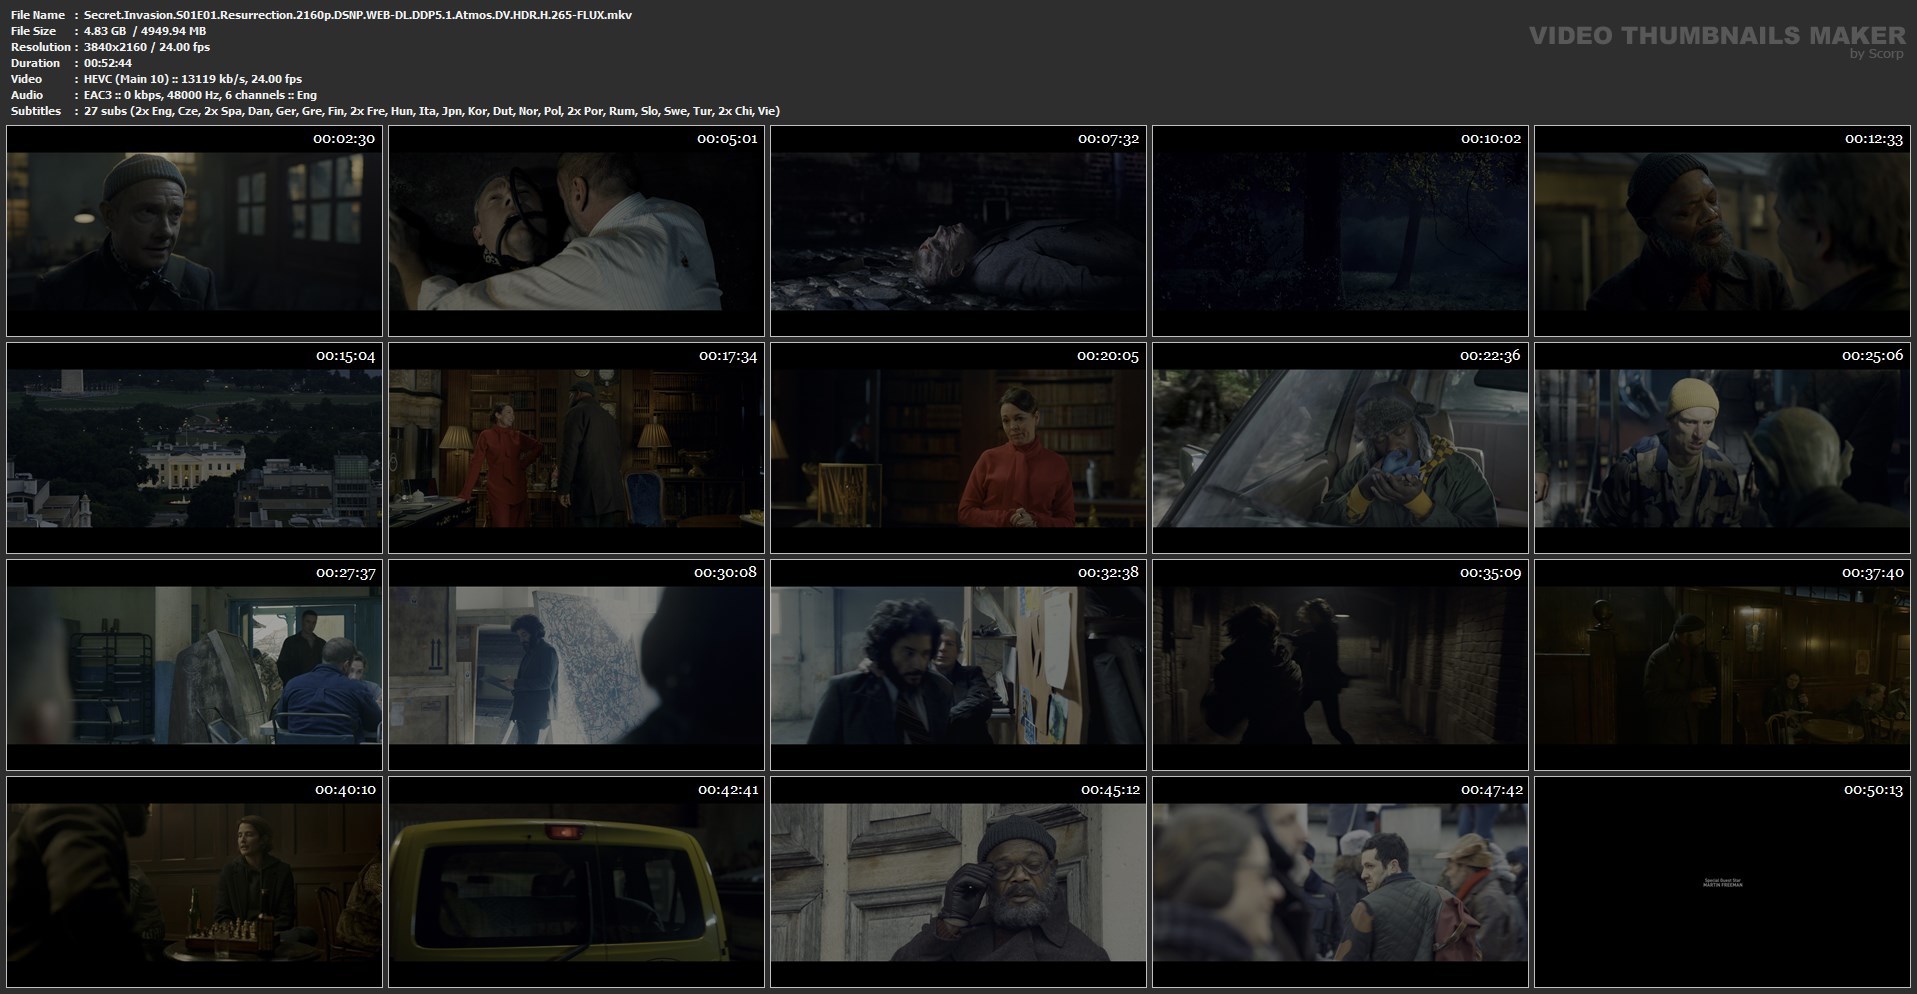The image size is (1917, 994).
Task: Select the 00:07:32 frame thumbnail
Action: click(958, 231)
